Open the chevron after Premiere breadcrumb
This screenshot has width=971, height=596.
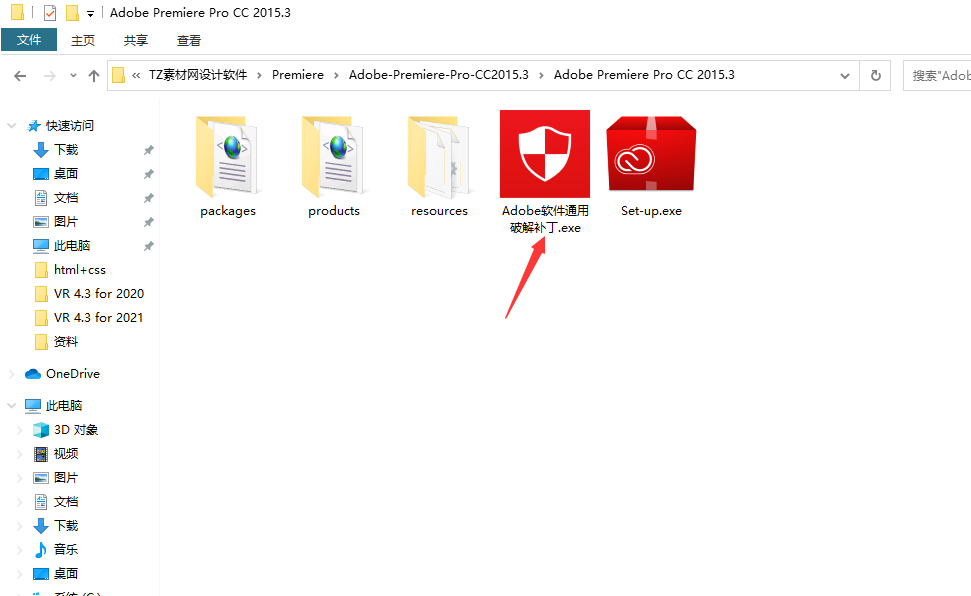[x=336, y=76]
